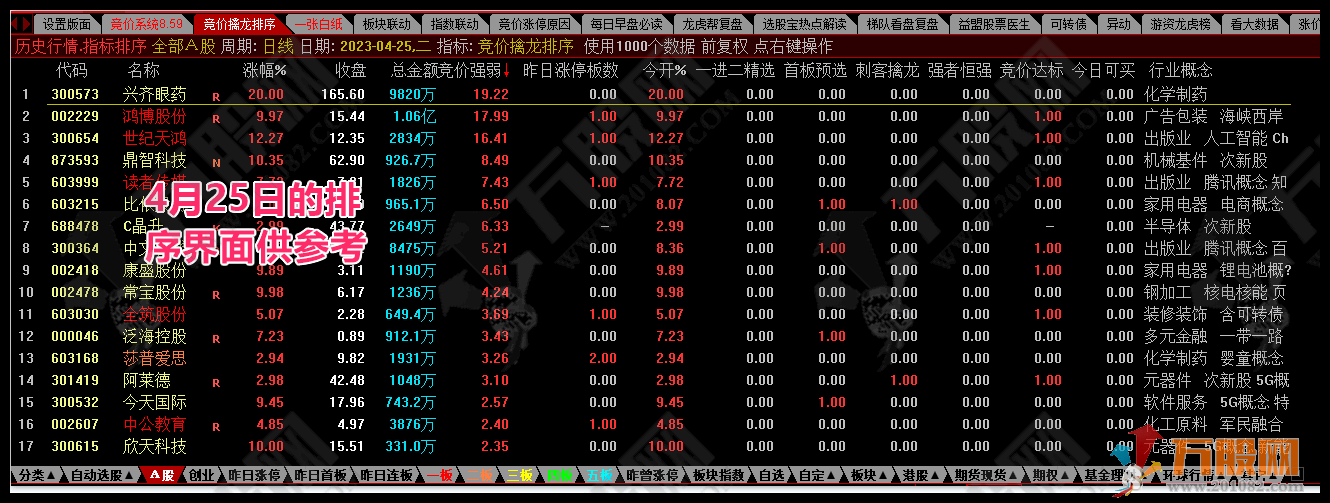Viewport: 1330px width, 503px height.
Task: Switch to the 设置版面 tab
Action: tap(66, 23)
